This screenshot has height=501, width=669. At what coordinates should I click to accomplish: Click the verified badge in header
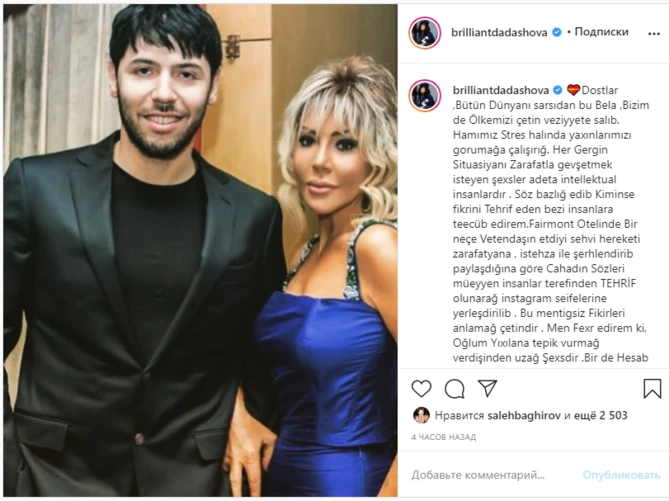557,32
